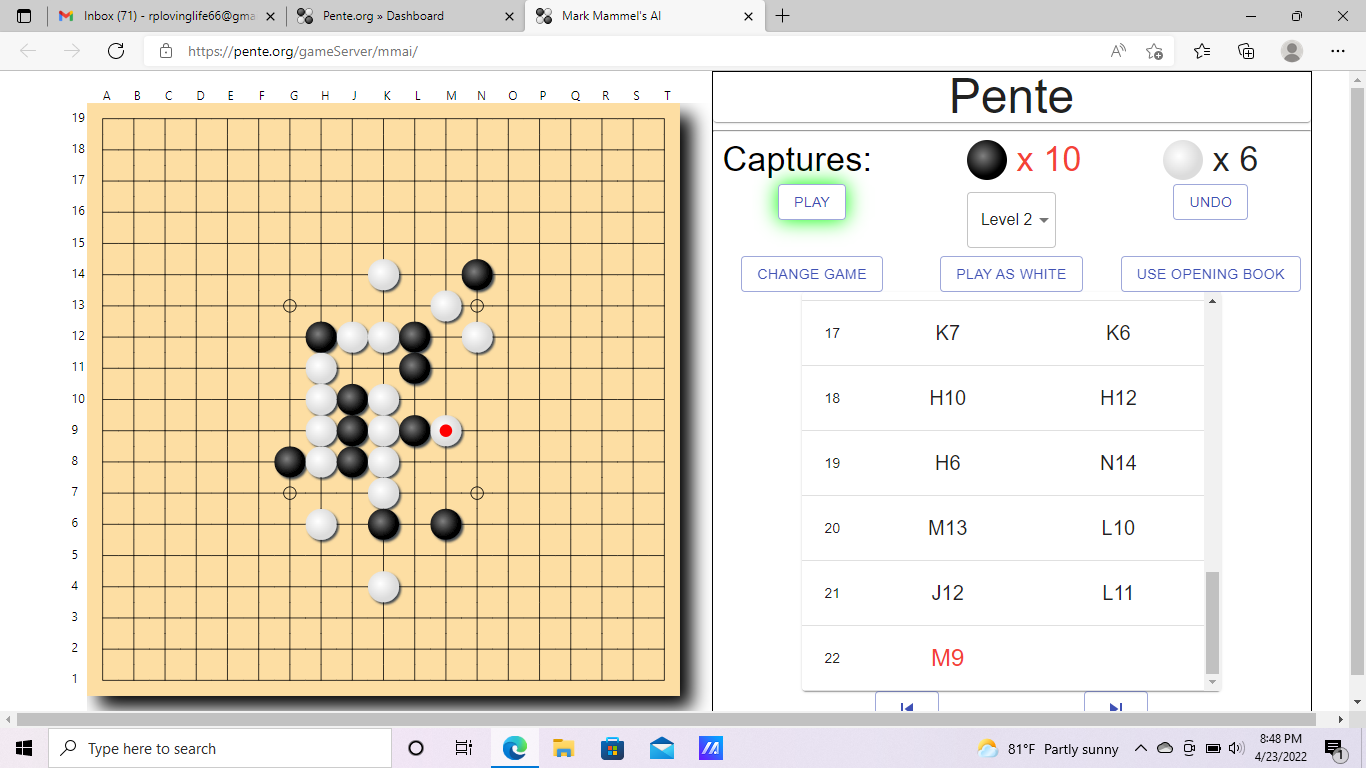Click the black stone at G8
Image resolution: width=1366 pixels, height=768 pixels.
click(290, 462)
